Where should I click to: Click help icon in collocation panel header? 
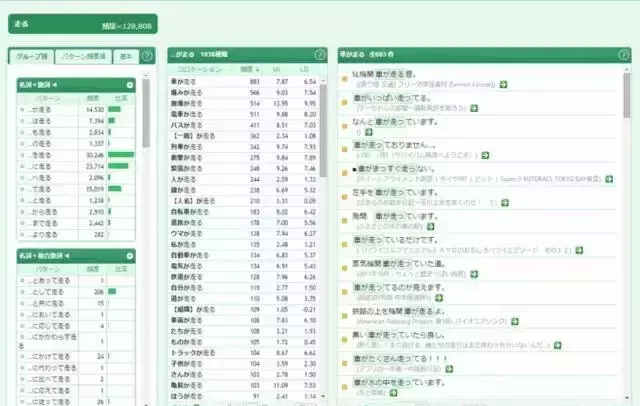coord(320,57)
